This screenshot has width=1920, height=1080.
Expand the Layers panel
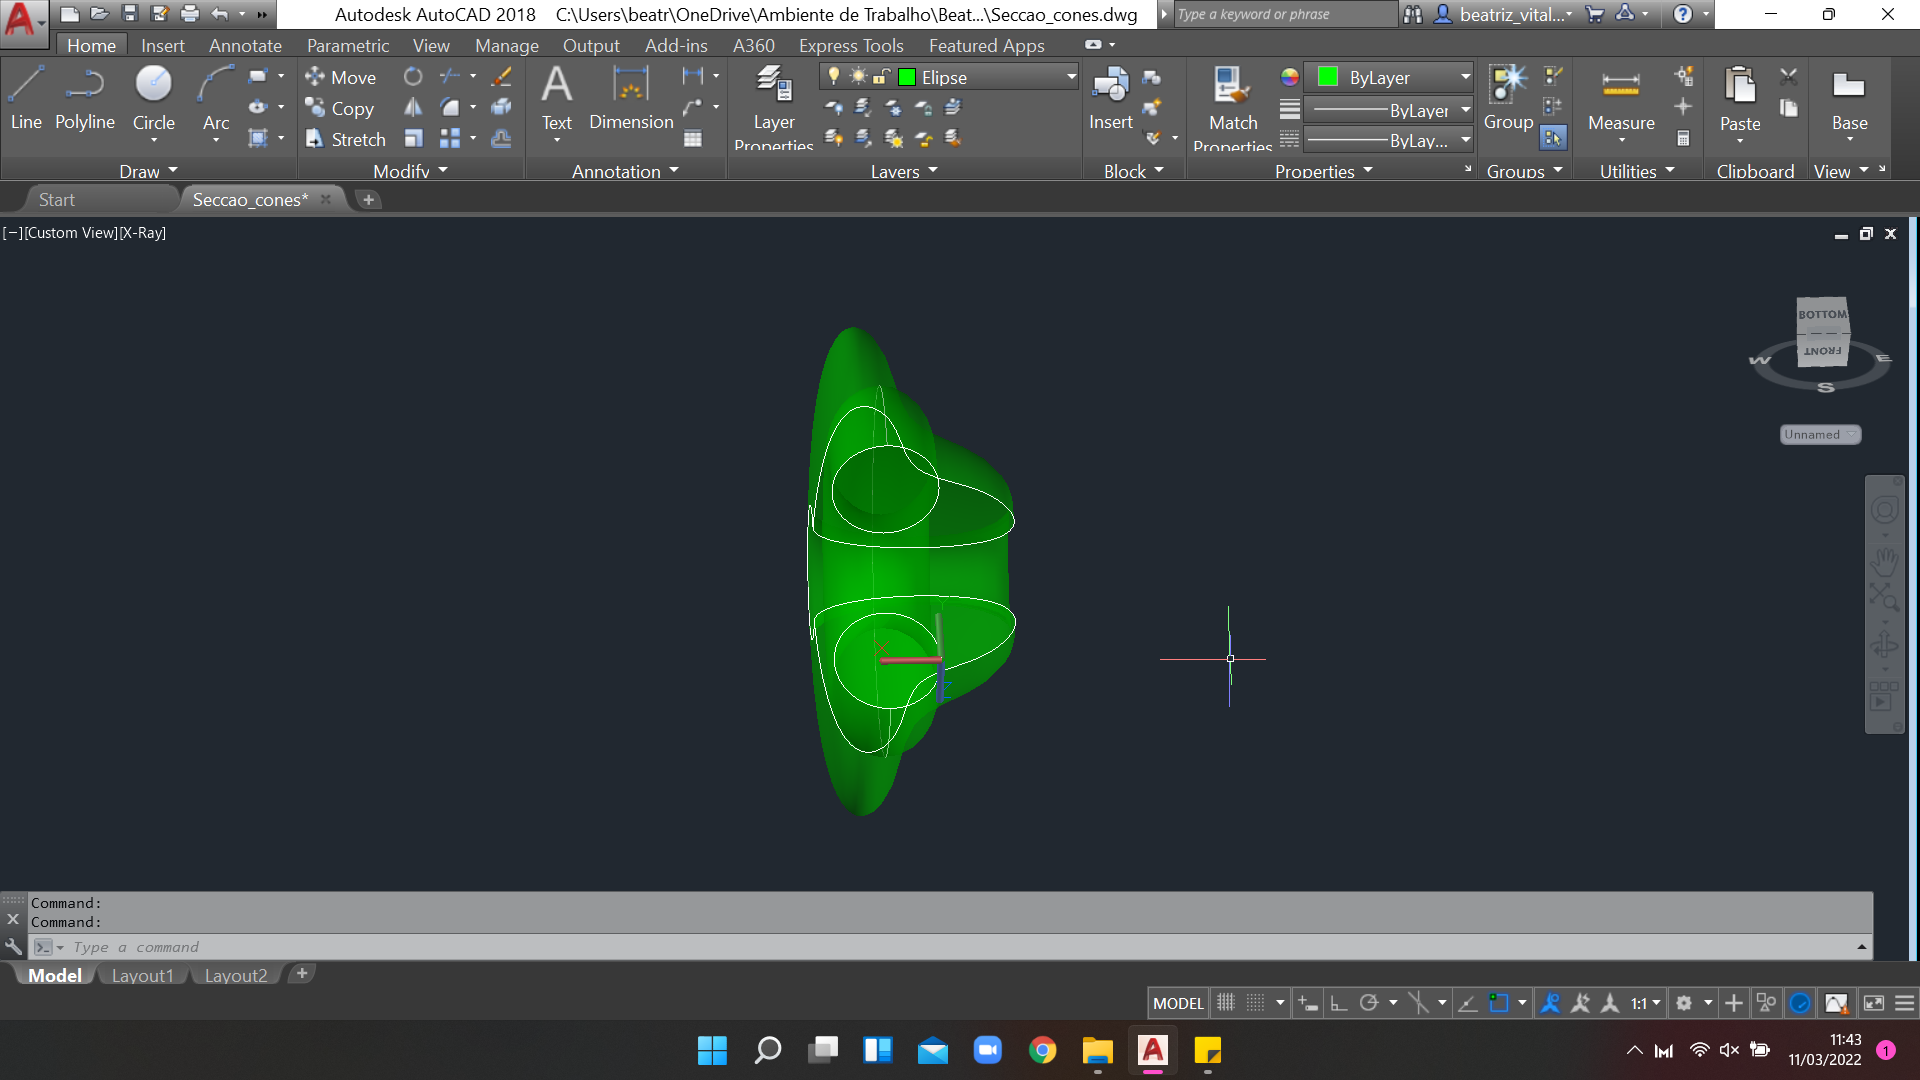click(904, 171)
